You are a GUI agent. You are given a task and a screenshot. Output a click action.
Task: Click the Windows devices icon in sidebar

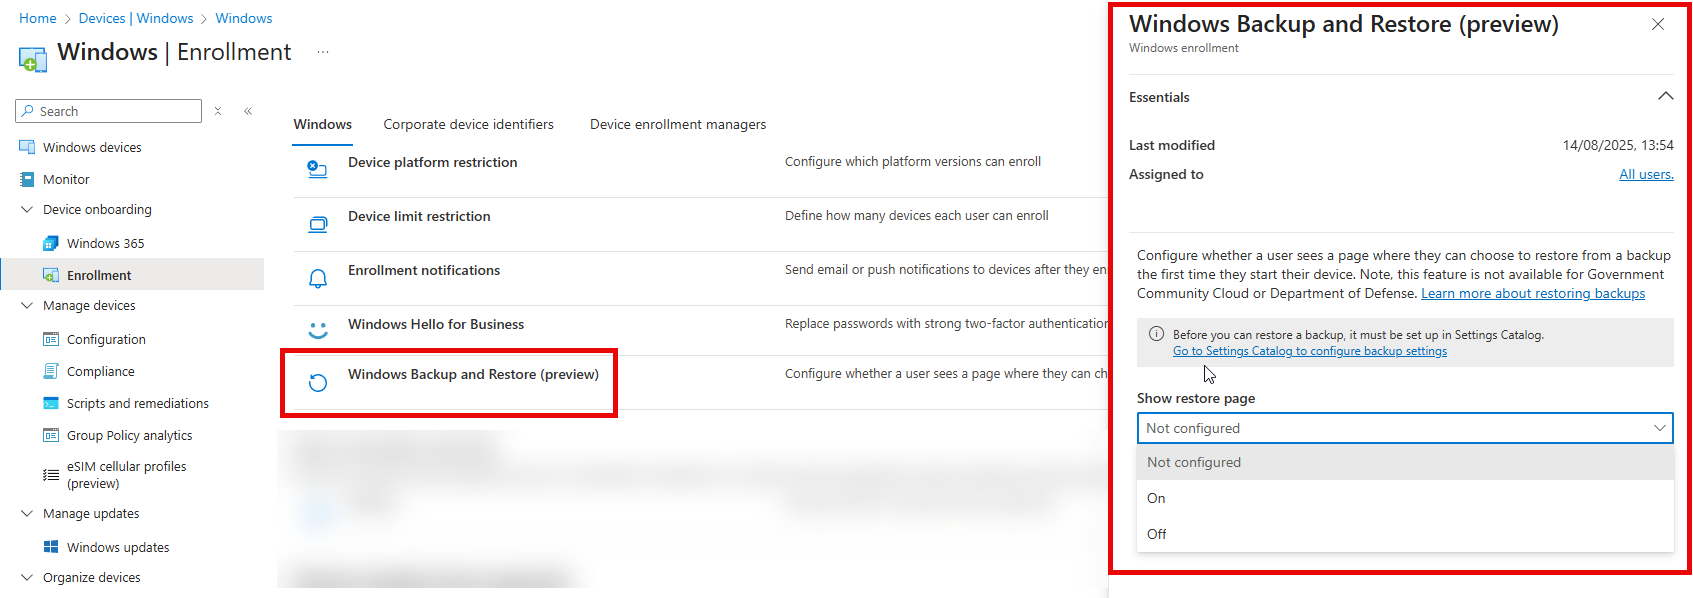pyautogui.click(x=27, y=147)
